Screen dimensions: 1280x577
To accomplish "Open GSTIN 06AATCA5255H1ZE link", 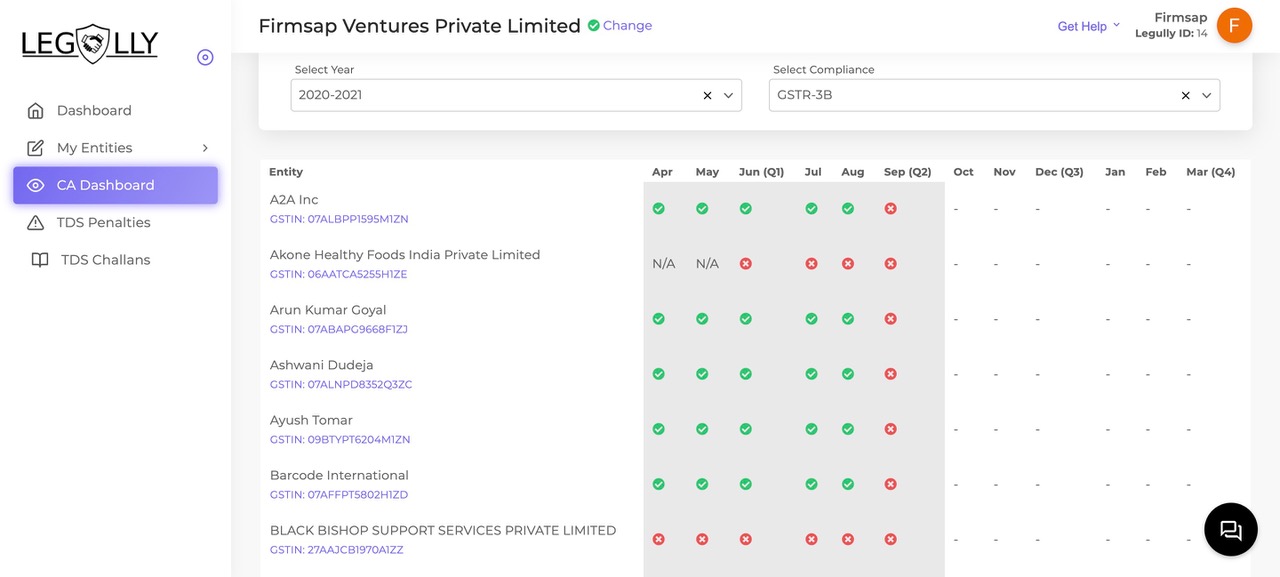I will (x=338, y=274).
